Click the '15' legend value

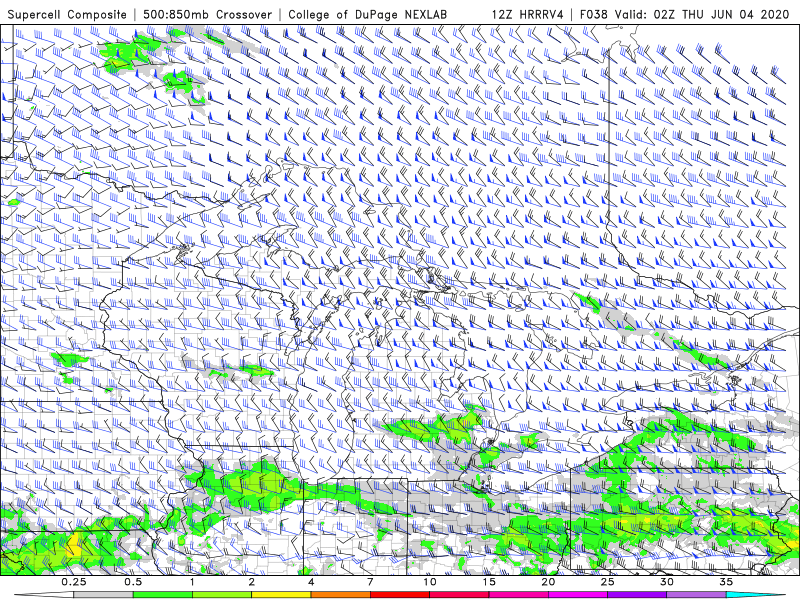(489, 582)
